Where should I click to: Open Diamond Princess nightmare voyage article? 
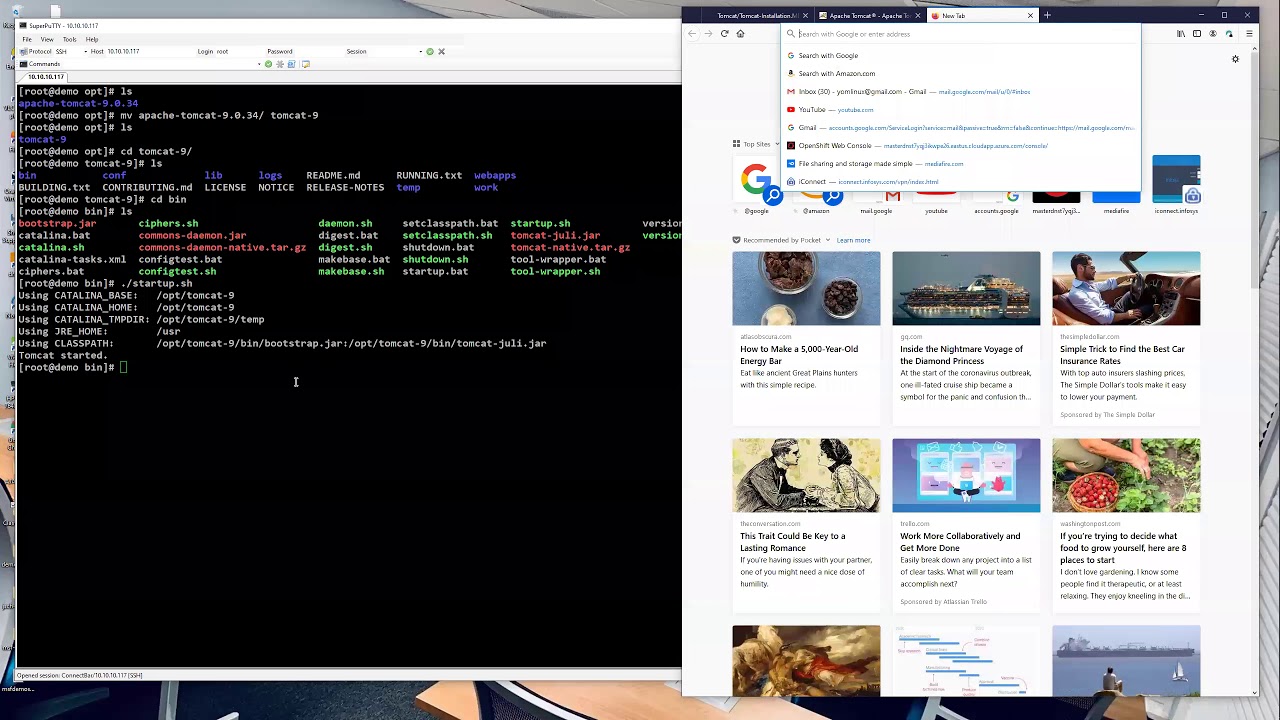[x=966, y=338]
